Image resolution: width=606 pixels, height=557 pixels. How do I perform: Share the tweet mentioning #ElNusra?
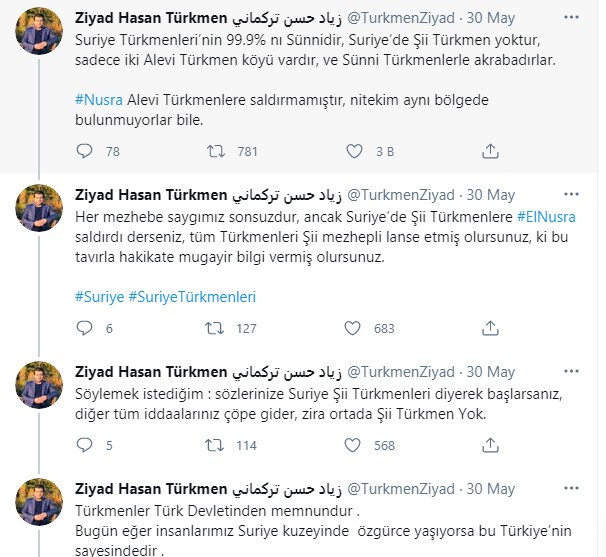490,328
